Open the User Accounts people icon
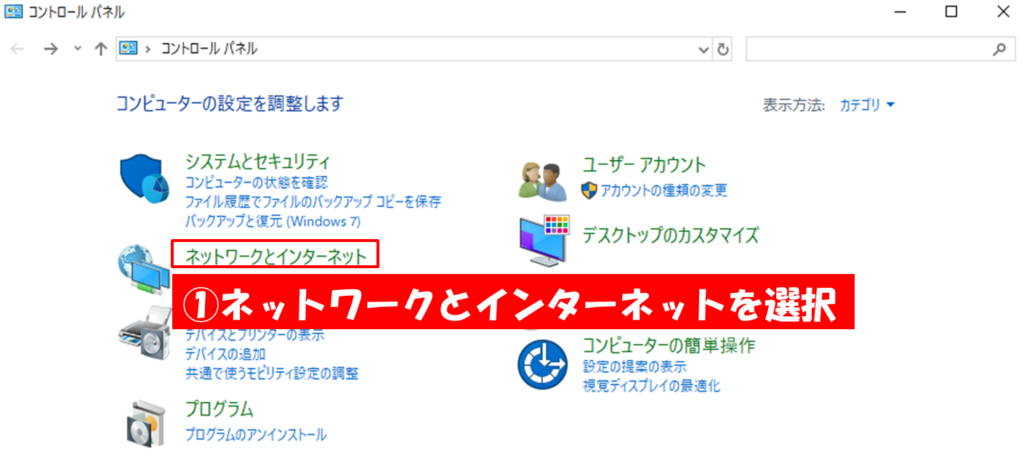1024x468 pixels. [x=543, y=181]
